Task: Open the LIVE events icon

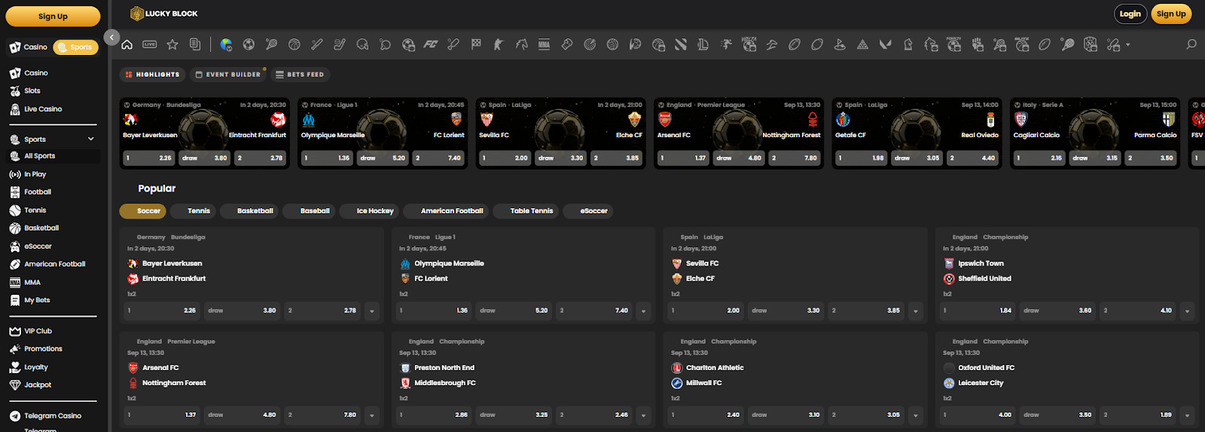Action: point(150,44)
